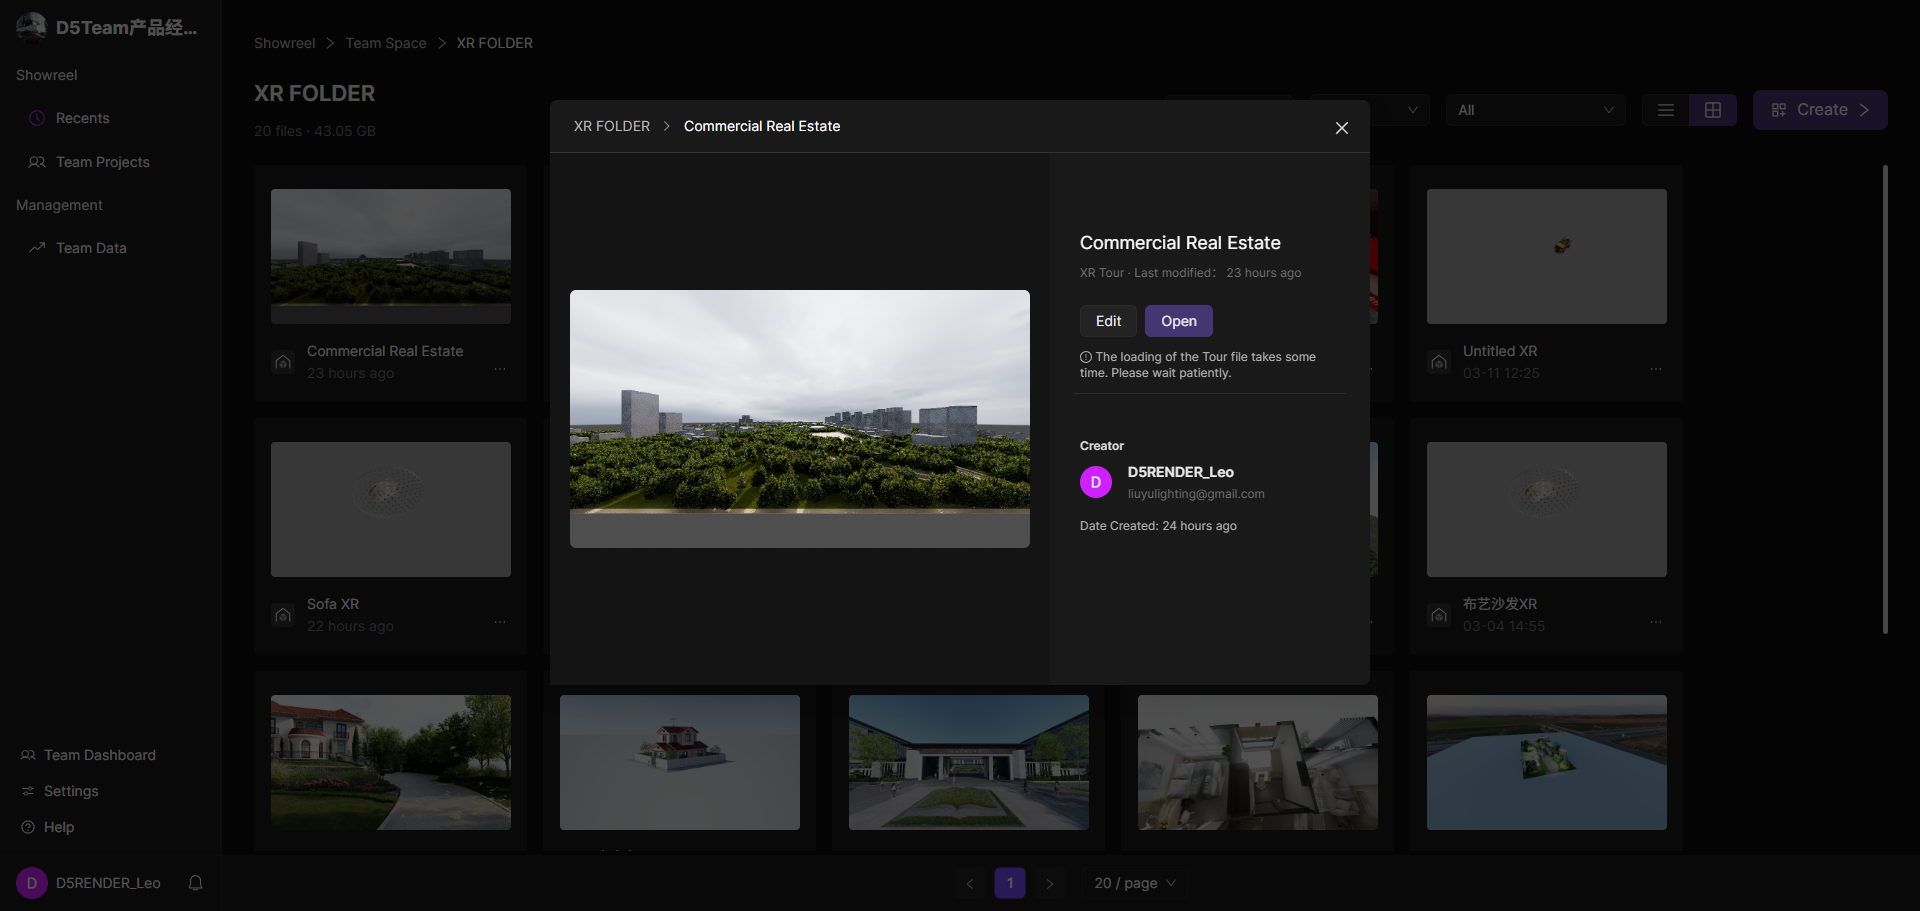Click the Team Dashboard icon
This screenshot has width=1920, height=911.
click(28, 755)
